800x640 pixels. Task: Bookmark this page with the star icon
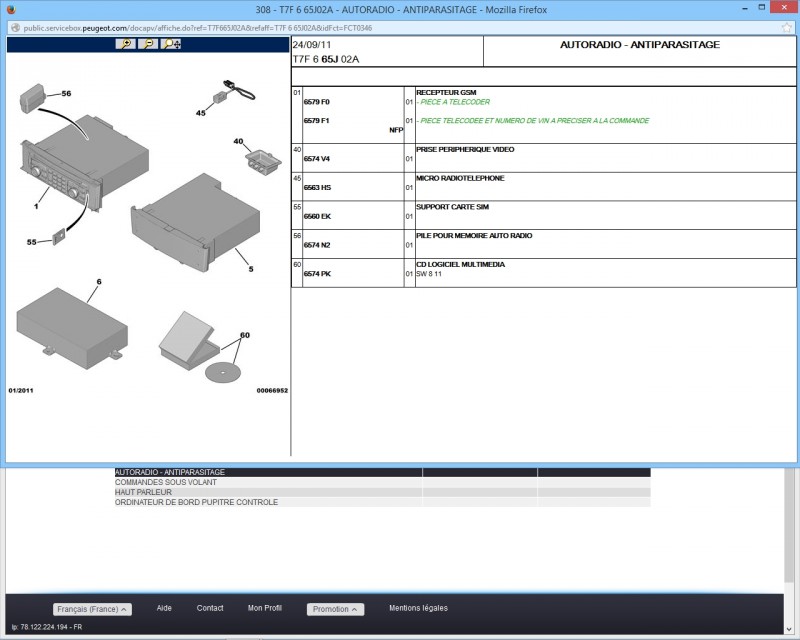787,29
